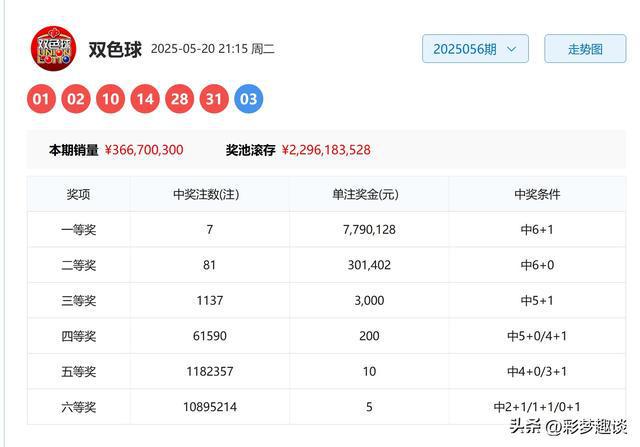Click prize pool amount ¥2,296,183,528
Image resolution: width=640 pixels, height=447 pixels.
pos(326,150)
